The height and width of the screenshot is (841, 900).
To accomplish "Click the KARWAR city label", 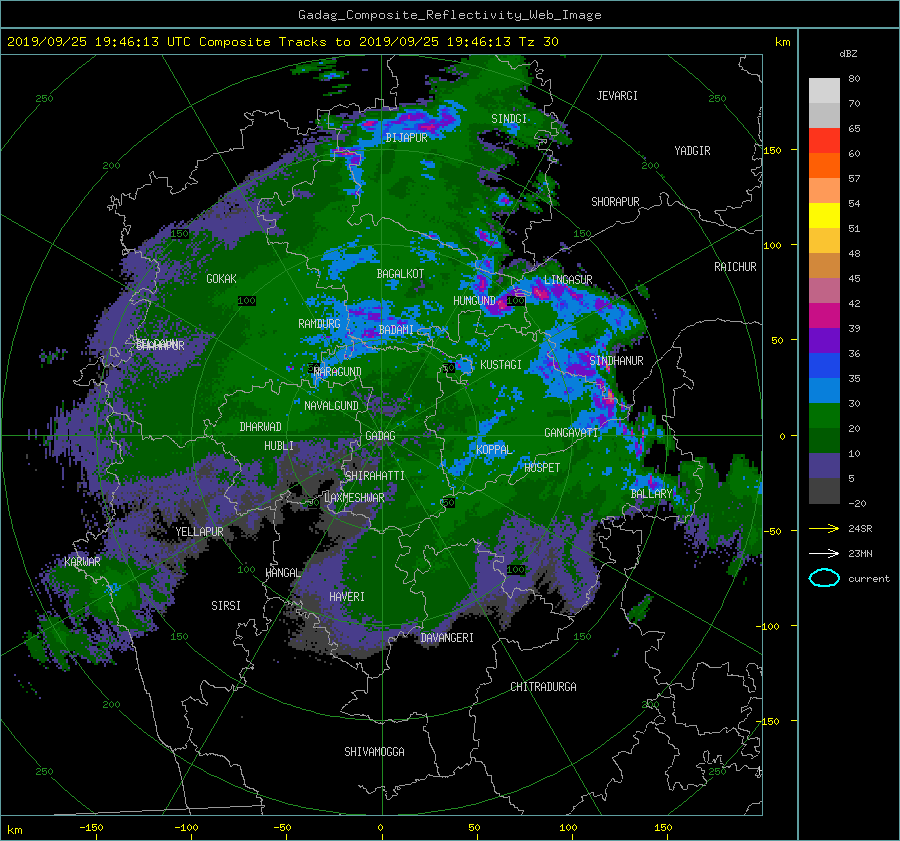I will click(82, 562).
